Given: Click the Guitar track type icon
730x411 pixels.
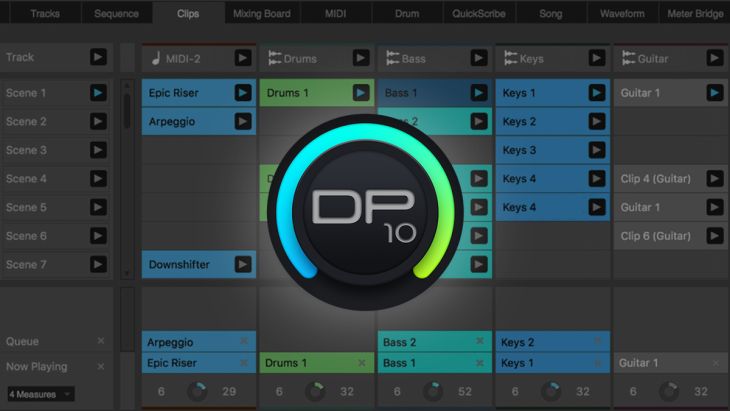Looking at the screenshot, I should (629, 58).
